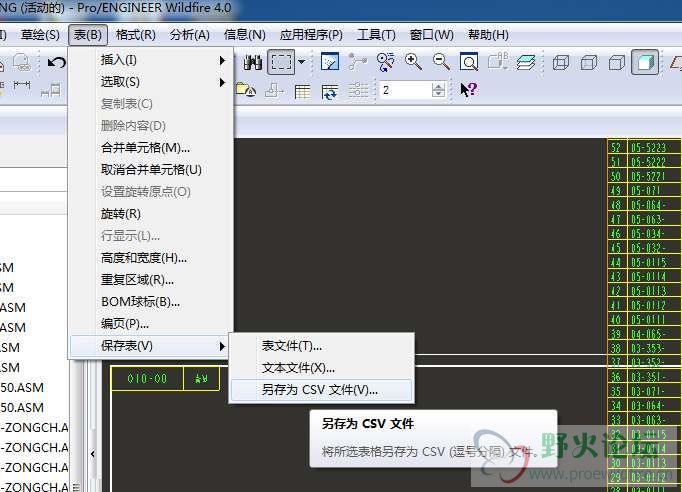682x492 pixels.
Task: Click the Update Tables refresh icon
Action: 329,92
